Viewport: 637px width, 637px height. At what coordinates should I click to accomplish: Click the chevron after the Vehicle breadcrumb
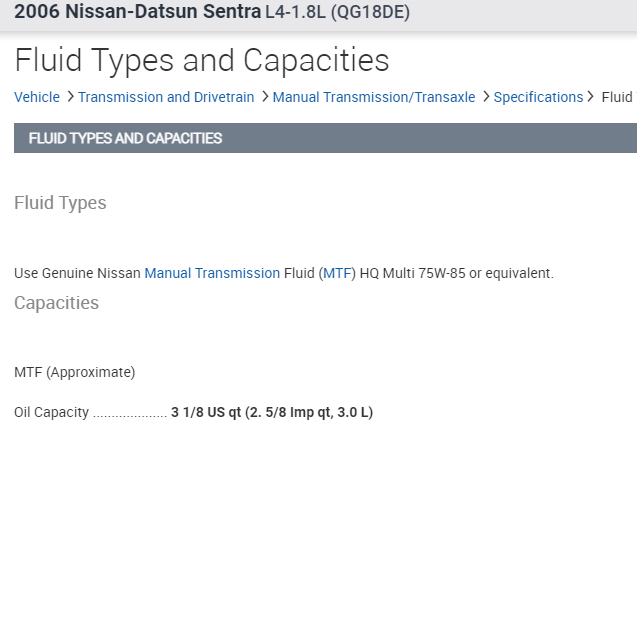tap(70, 97)
